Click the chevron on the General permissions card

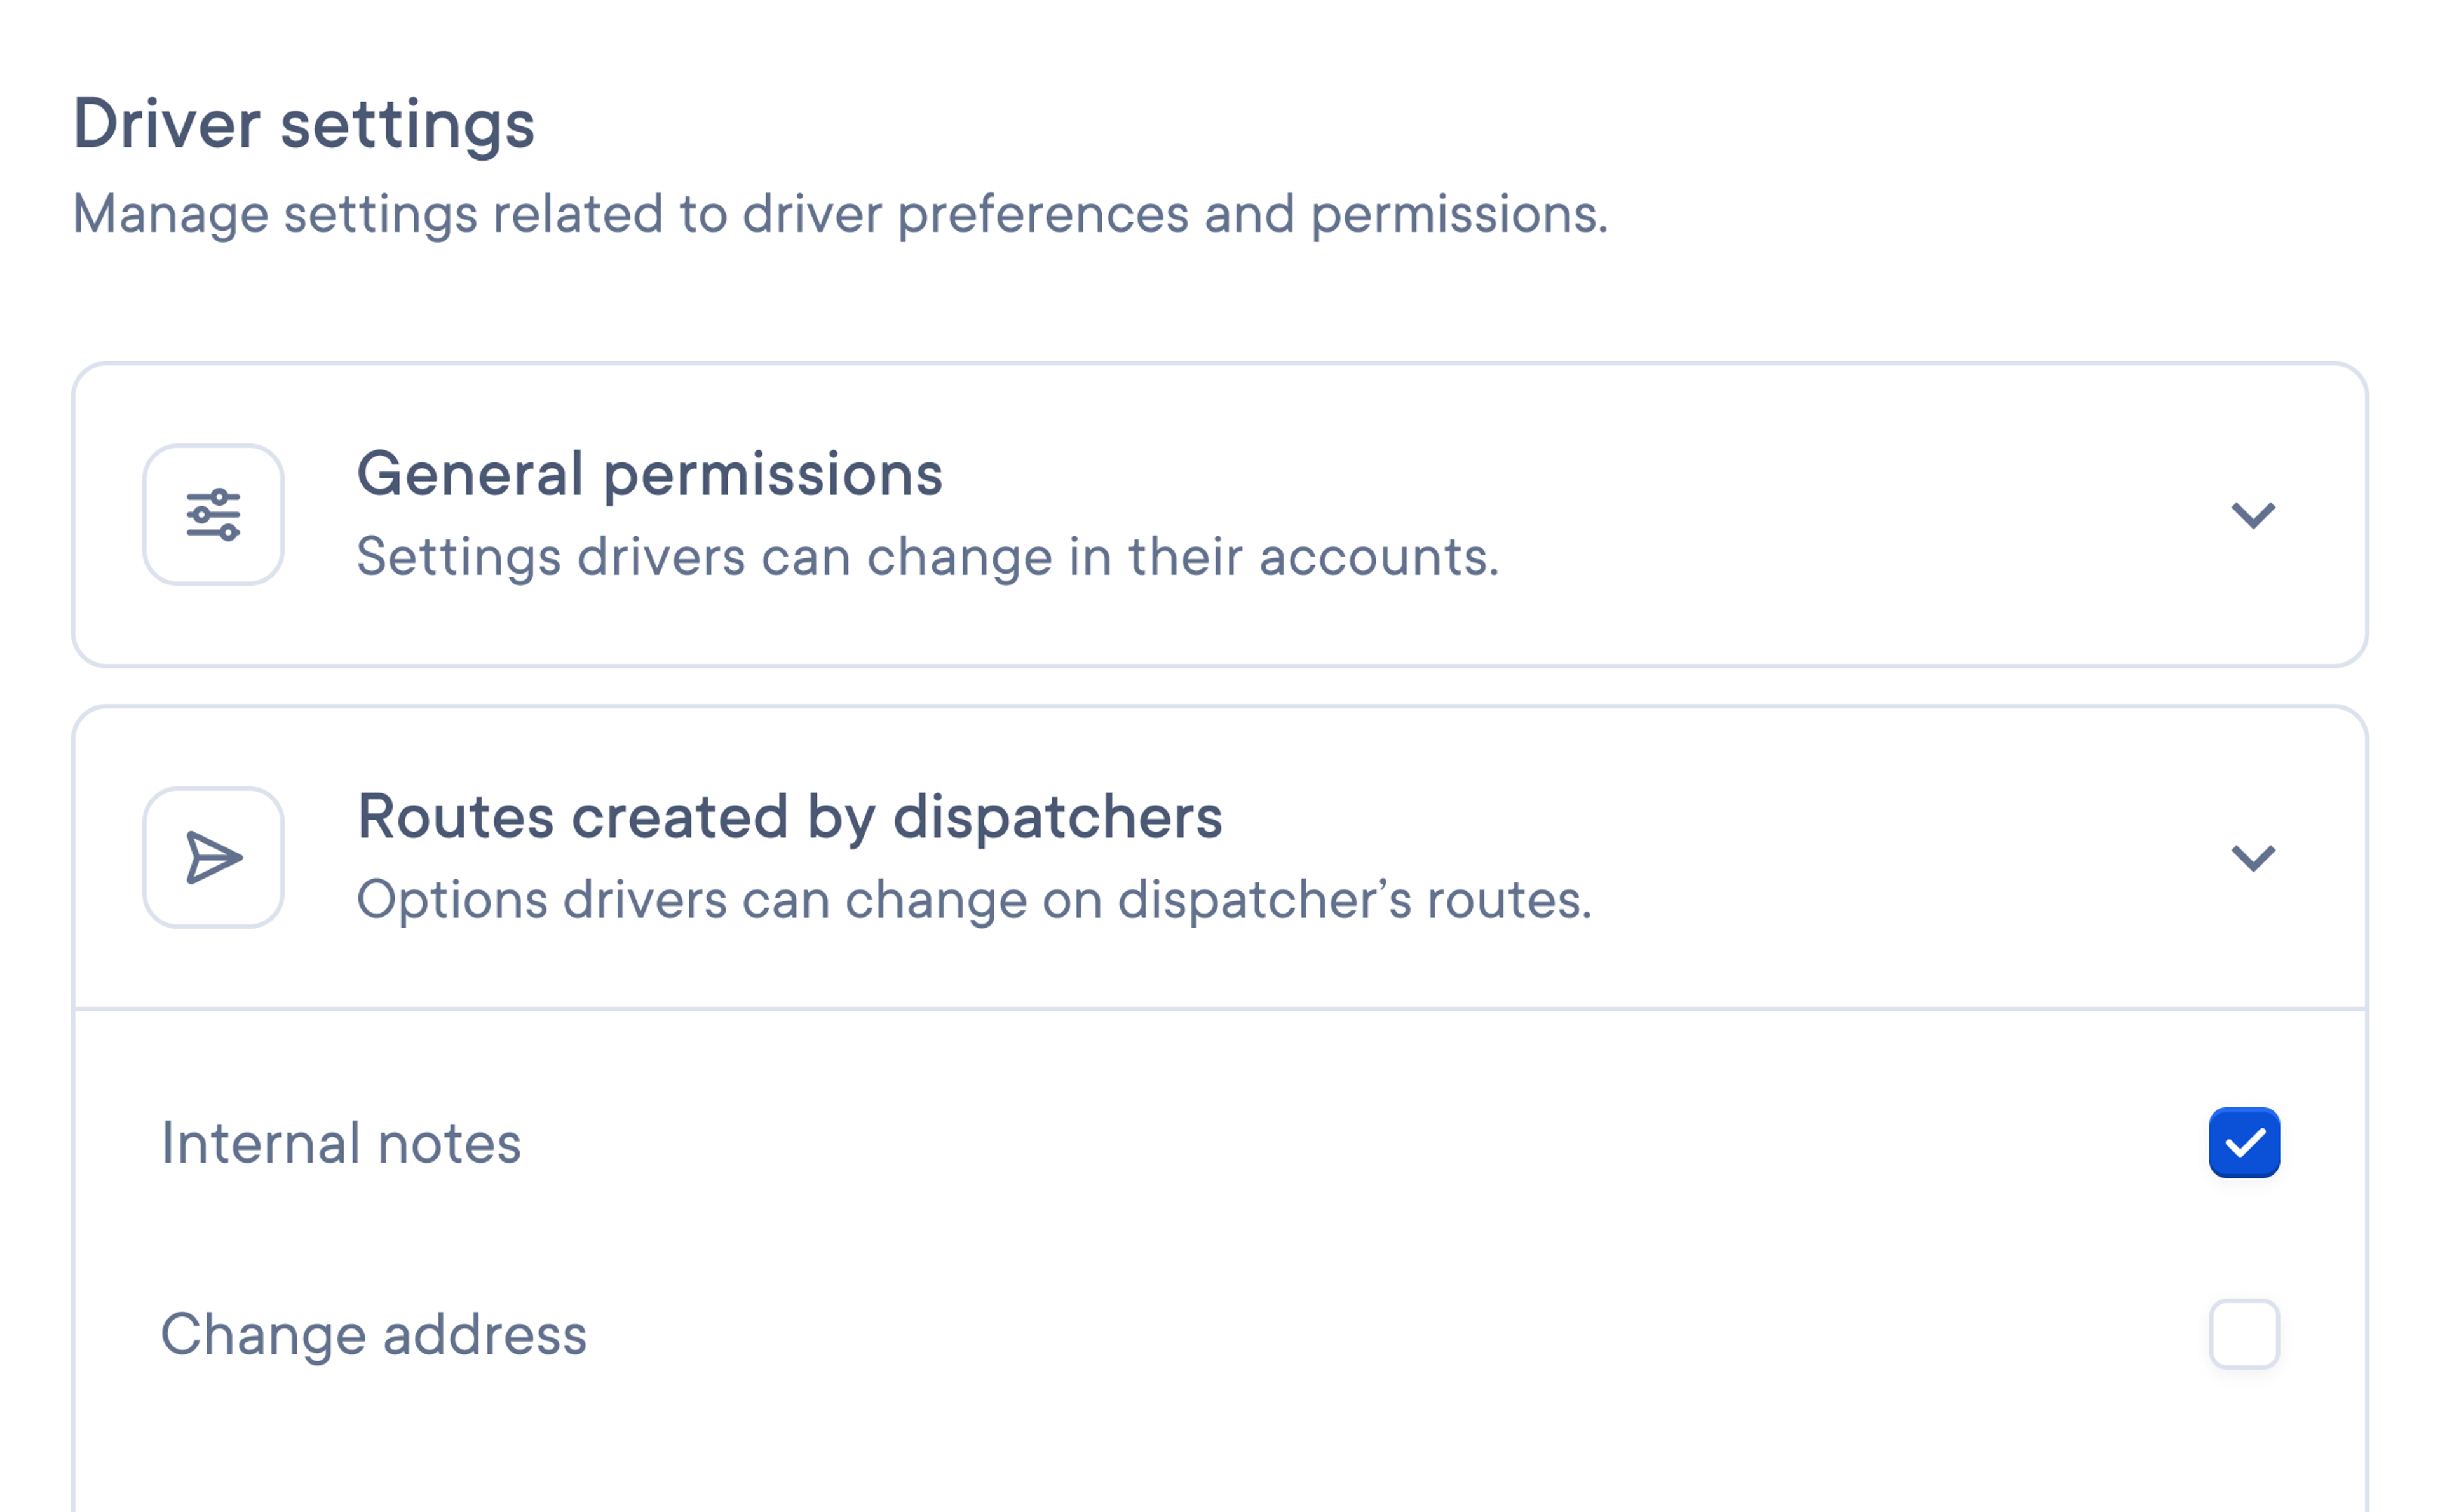(x=2253, y=515)
